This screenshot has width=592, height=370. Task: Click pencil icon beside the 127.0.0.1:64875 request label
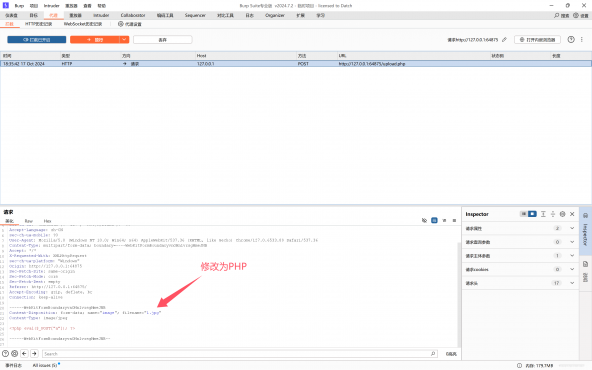[504, 40]
